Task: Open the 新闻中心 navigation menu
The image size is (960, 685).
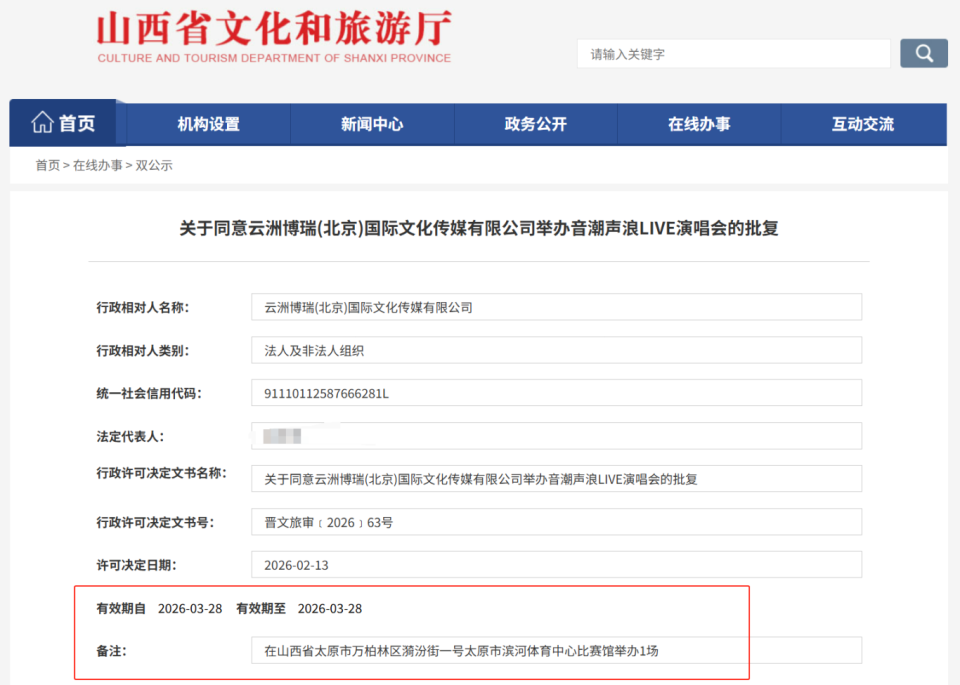Action: click(372, 122)
